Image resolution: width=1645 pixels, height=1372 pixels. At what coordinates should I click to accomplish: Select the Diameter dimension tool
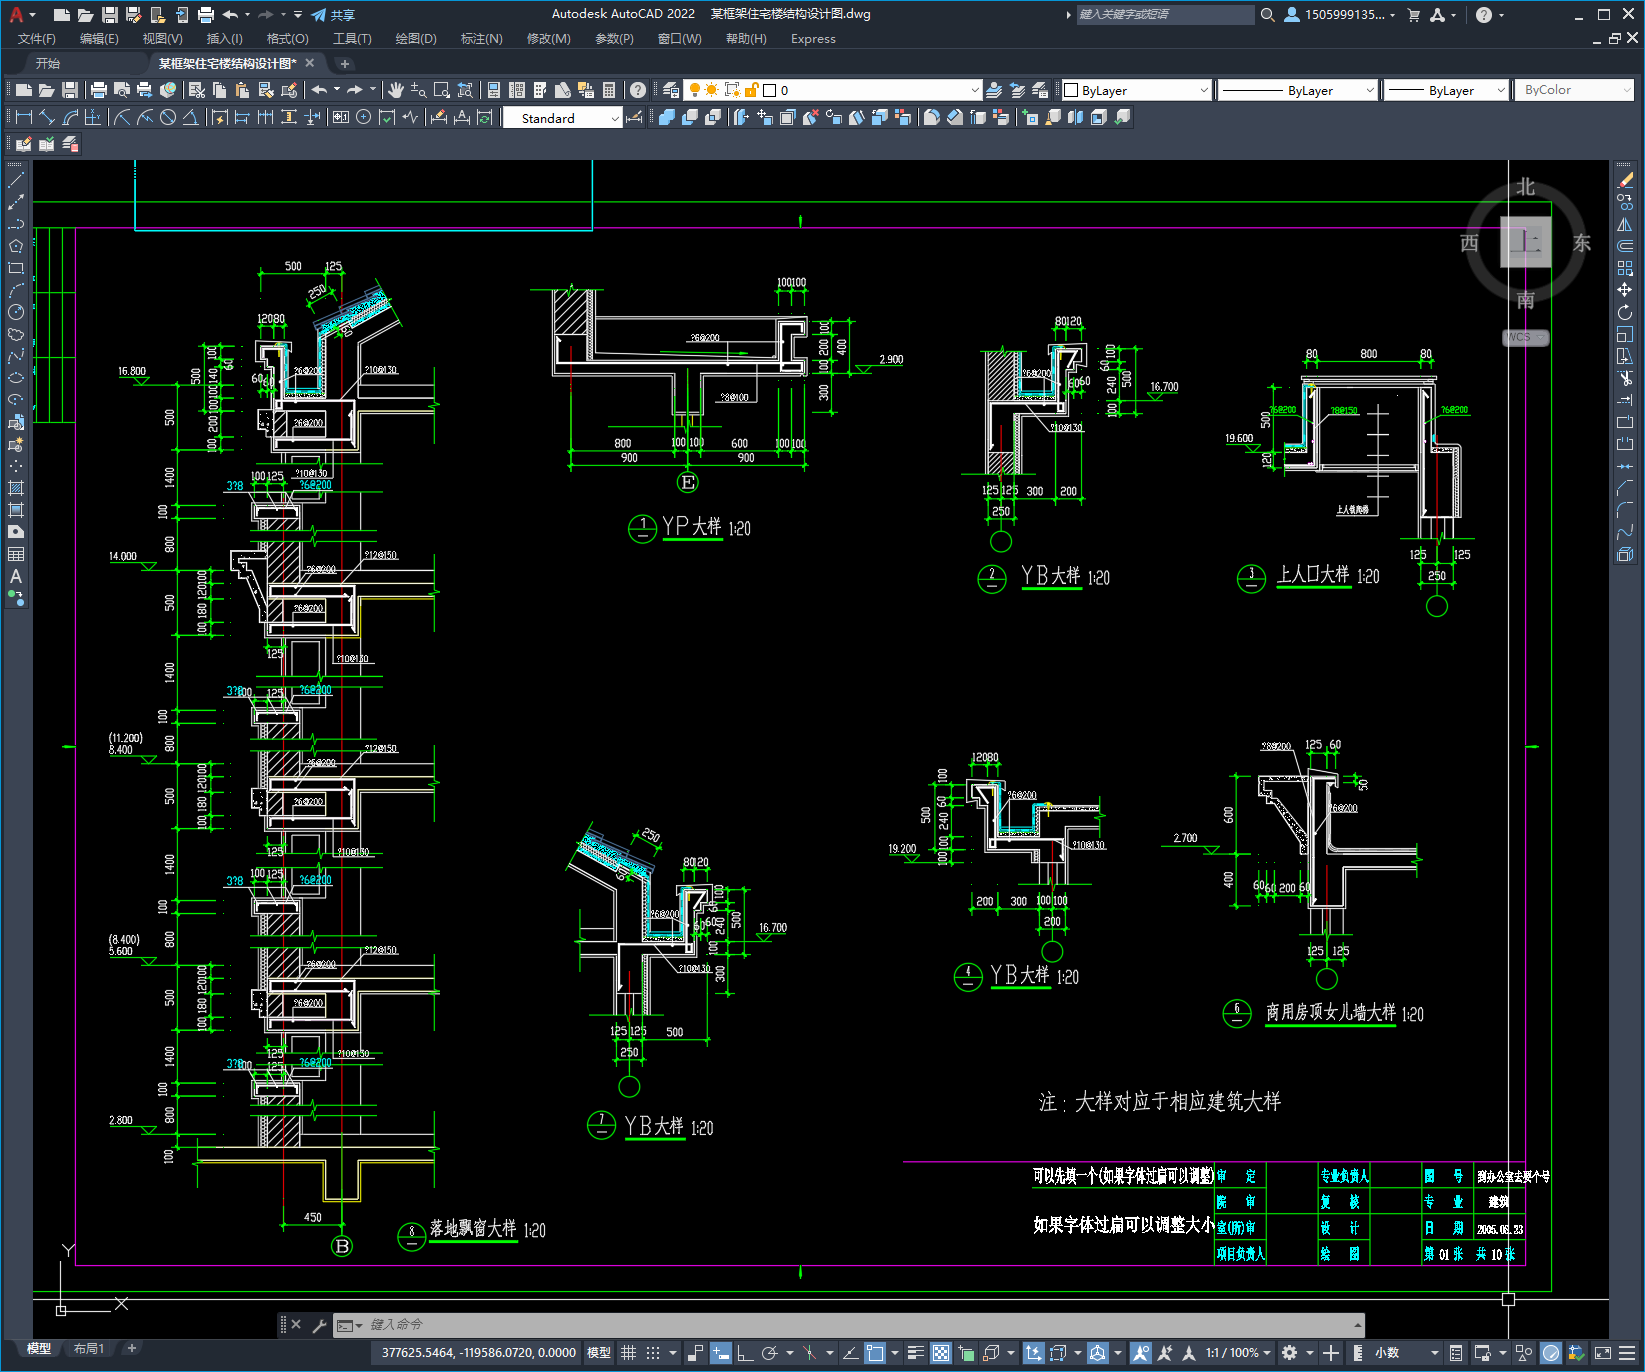[x=168, y=117]
